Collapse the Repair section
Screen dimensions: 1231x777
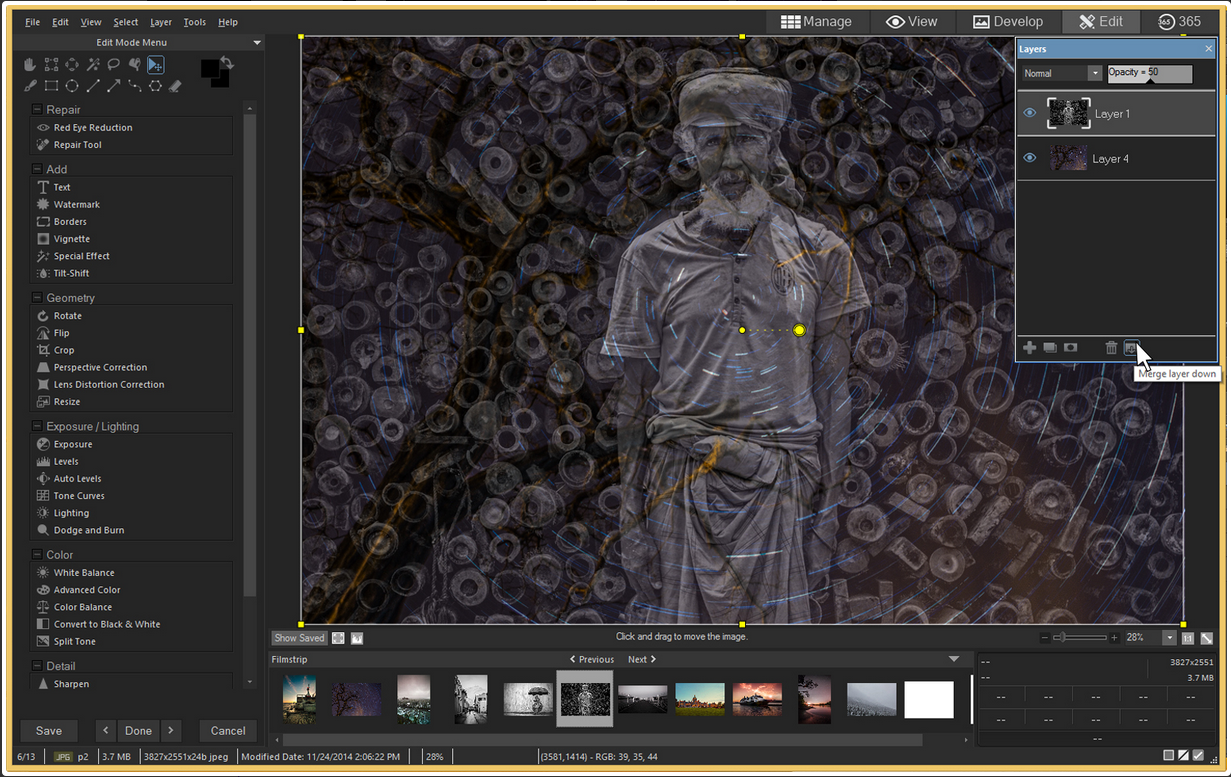click(x=37, y=110)
